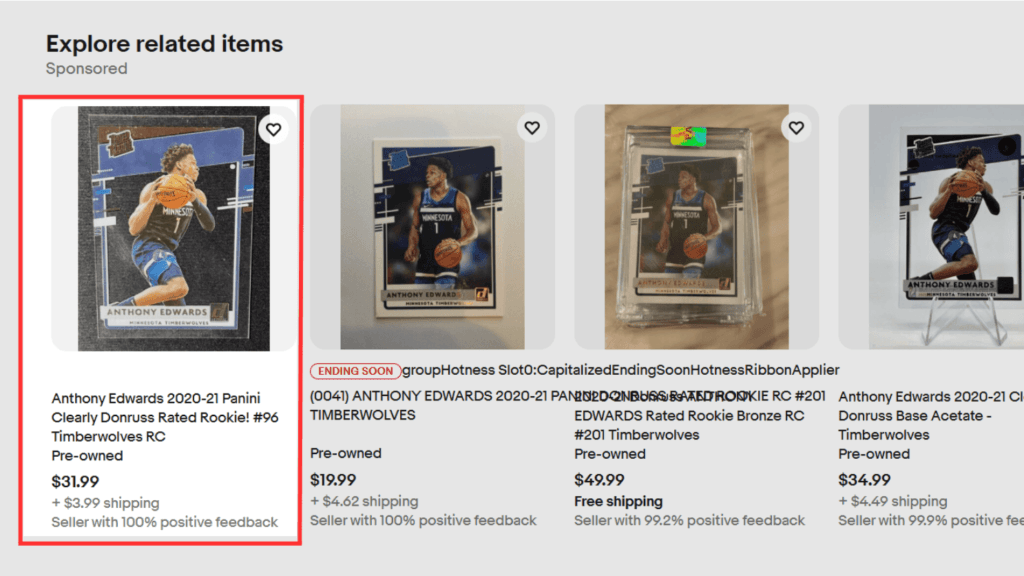
Task: Add the $49.99 Bronze RC card to watchlist
Action: coord(796,128)
